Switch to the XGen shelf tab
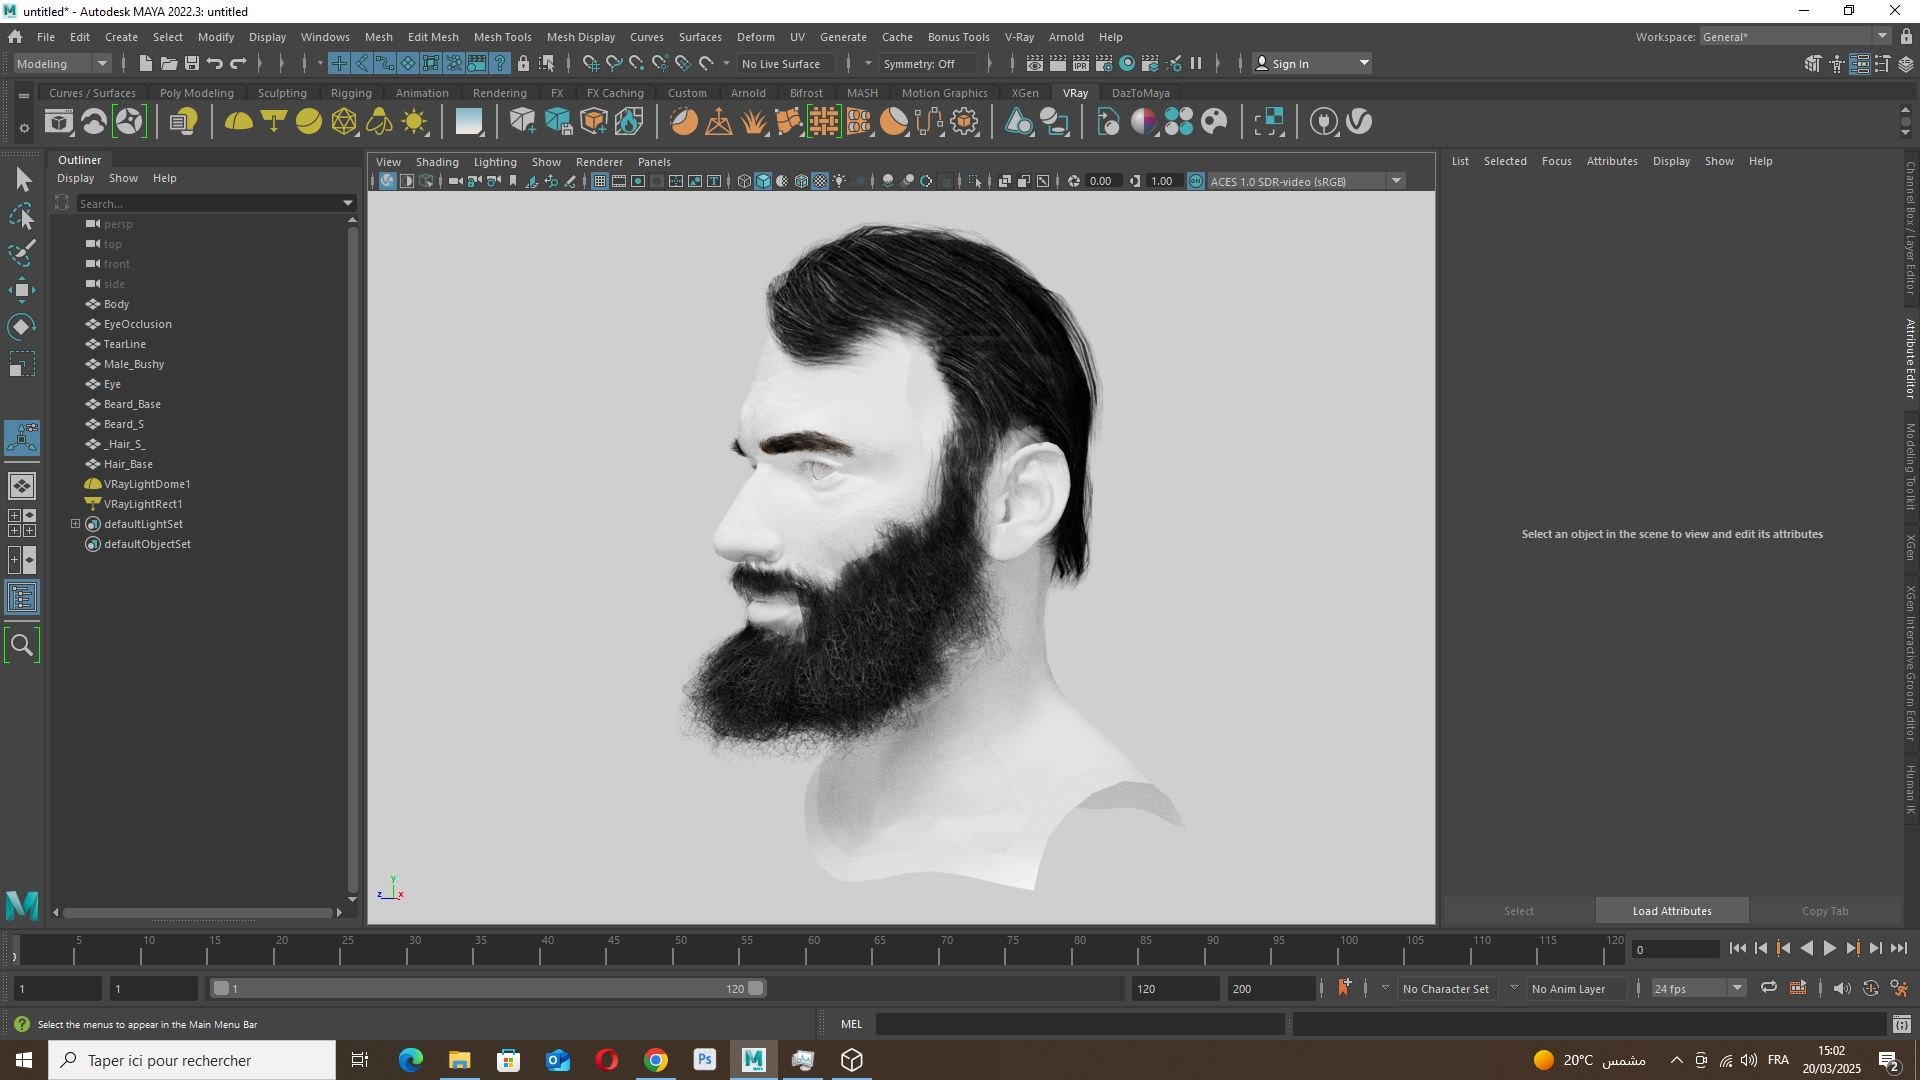This screenshot has width=1920, height=1080. pos(1024,93)
